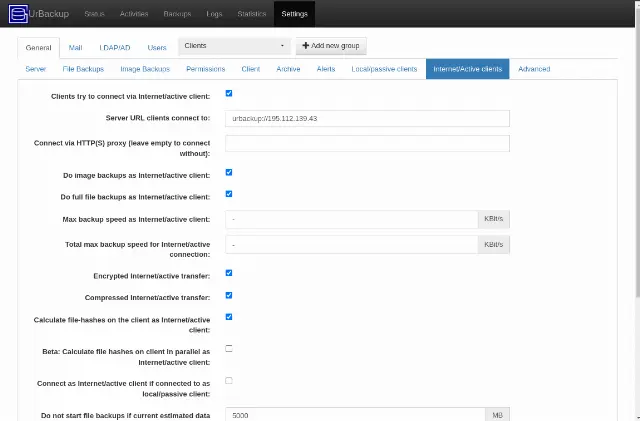640x421 pixels.
Task: Open the Users tab
Action: click(157, 48)
